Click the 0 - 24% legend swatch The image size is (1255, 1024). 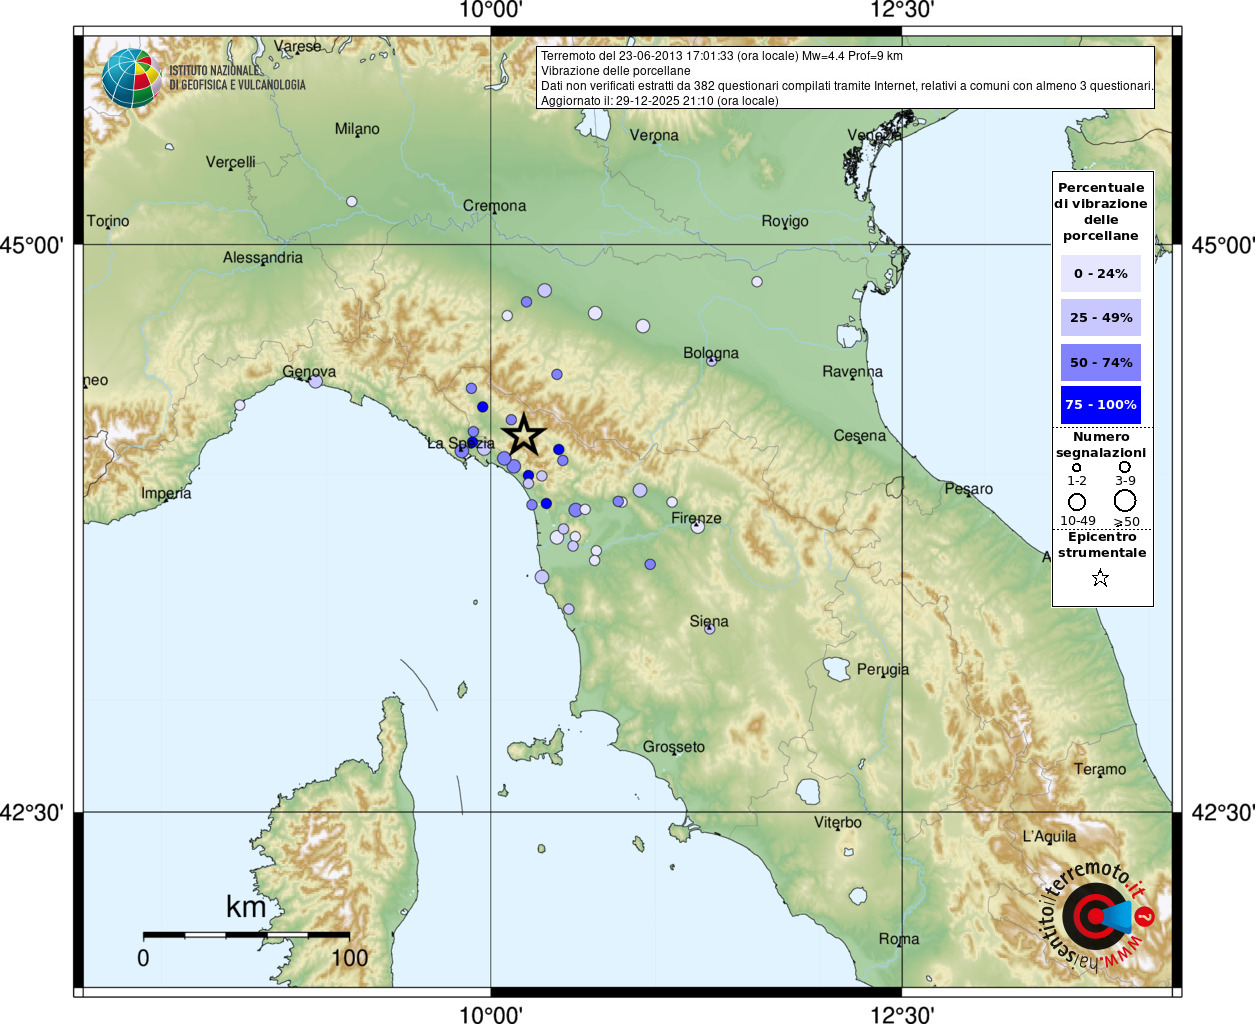[1100, 274]
